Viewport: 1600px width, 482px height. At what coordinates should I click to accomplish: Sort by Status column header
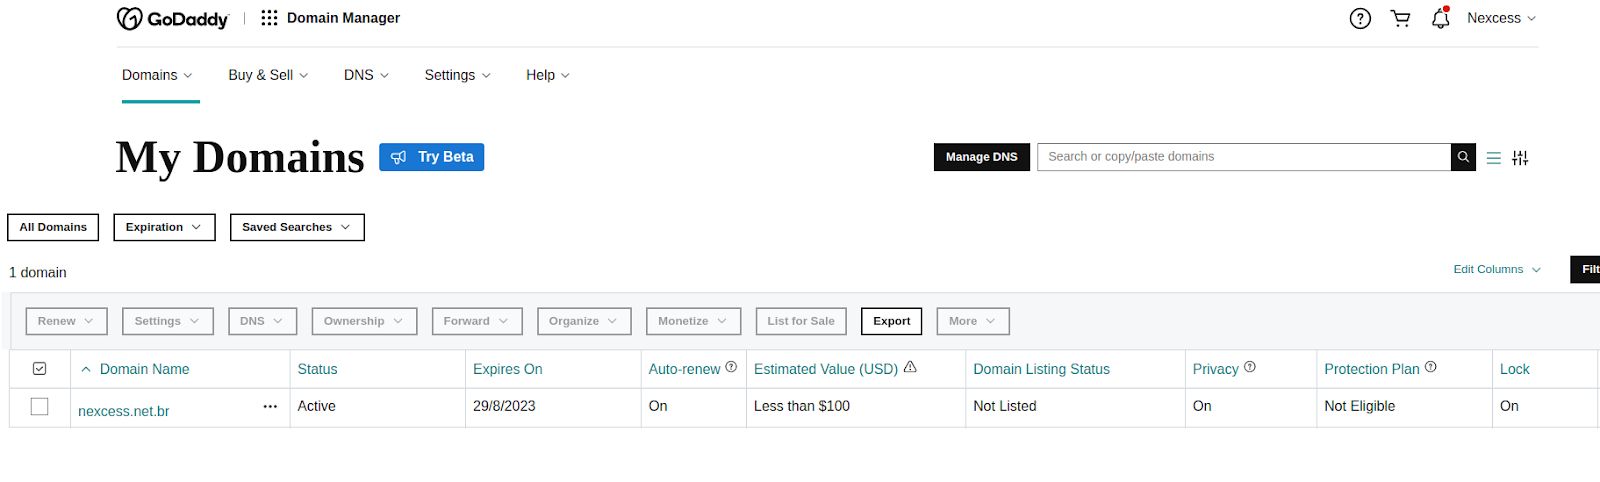click(x=317, y=369)
